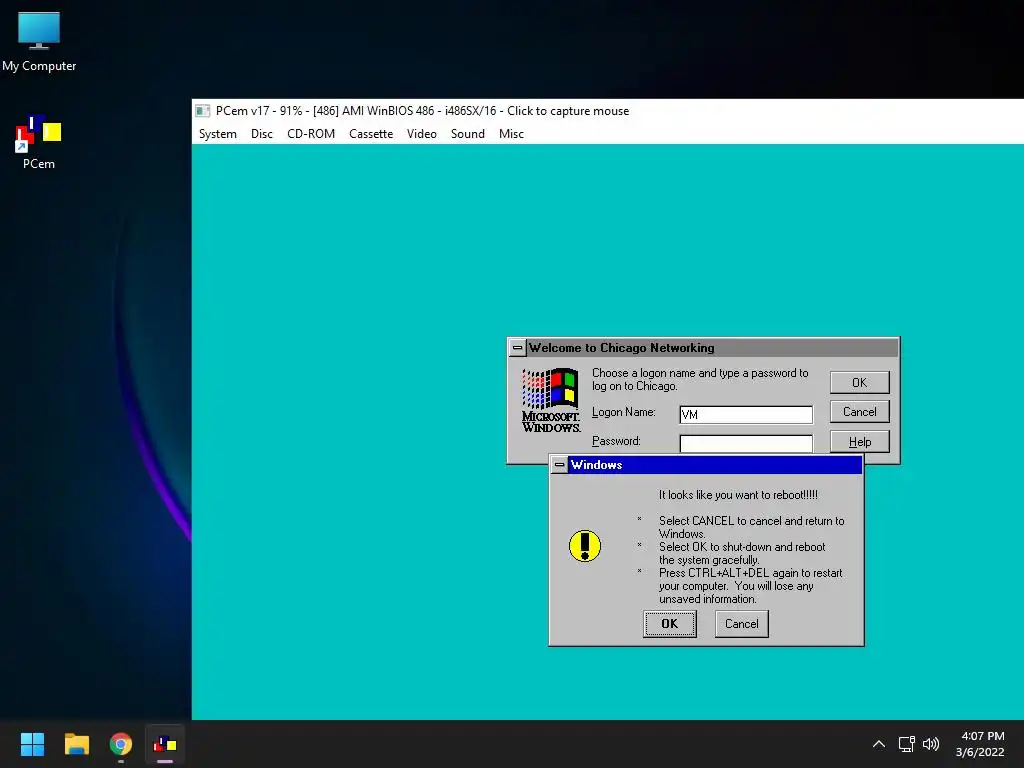Open the Sound menu in PCem
Screen dimensions: 1024x768
(x=468, y=134)
